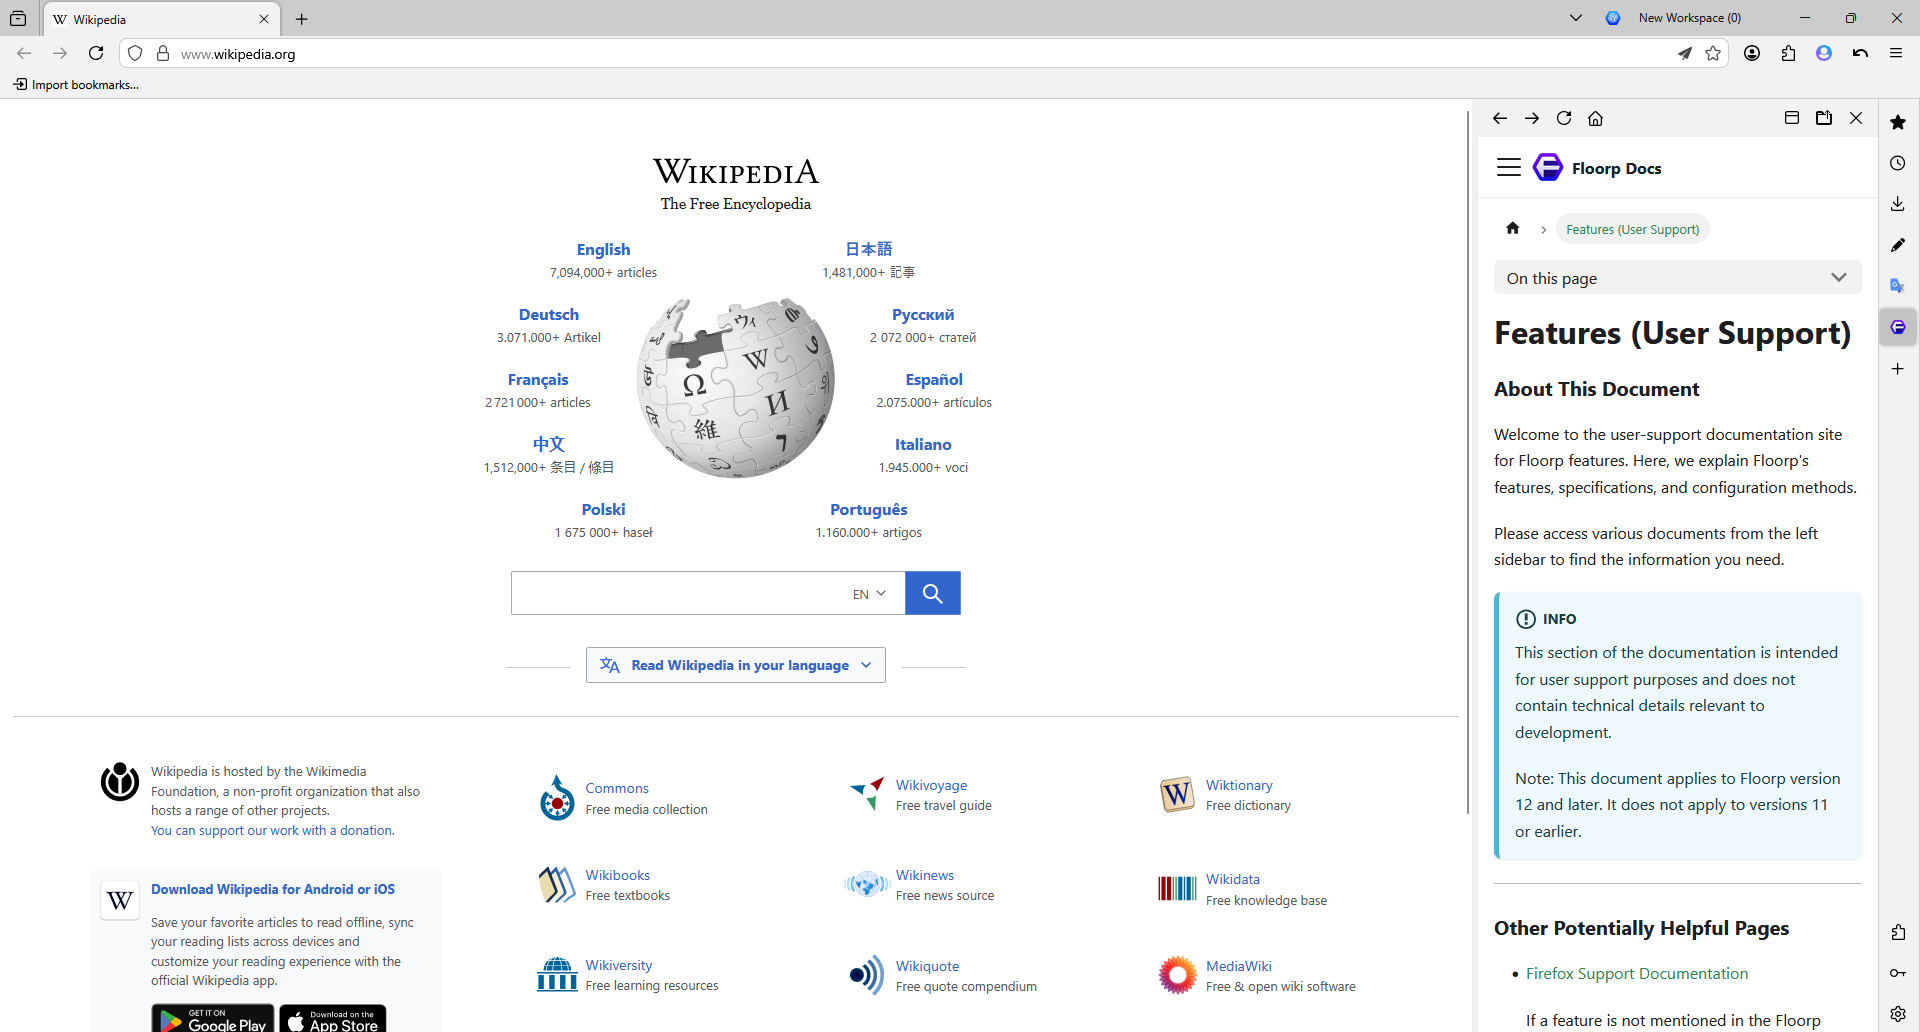
Task: Open the Notes pencil icon in sidebar
Action: coord(1898,245)
